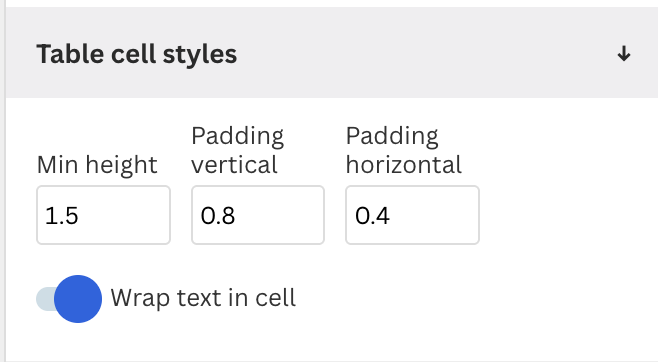
Task: Click the Table cell styles header title
Action: coord(137,54)
